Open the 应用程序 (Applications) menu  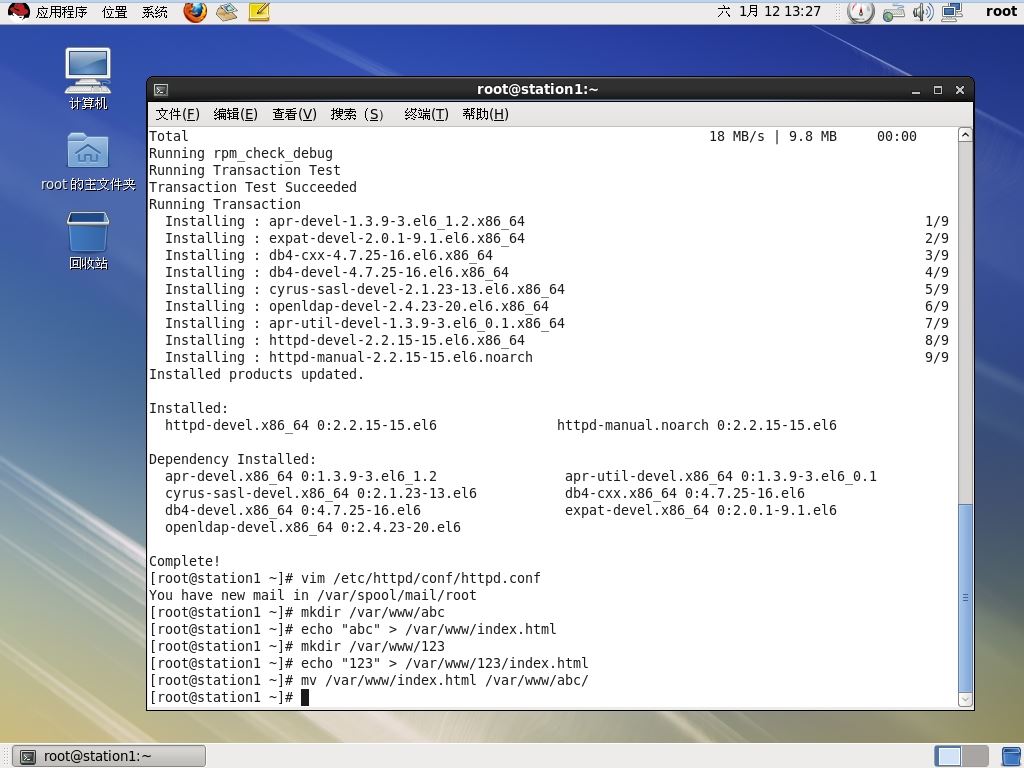pos(61,12)
